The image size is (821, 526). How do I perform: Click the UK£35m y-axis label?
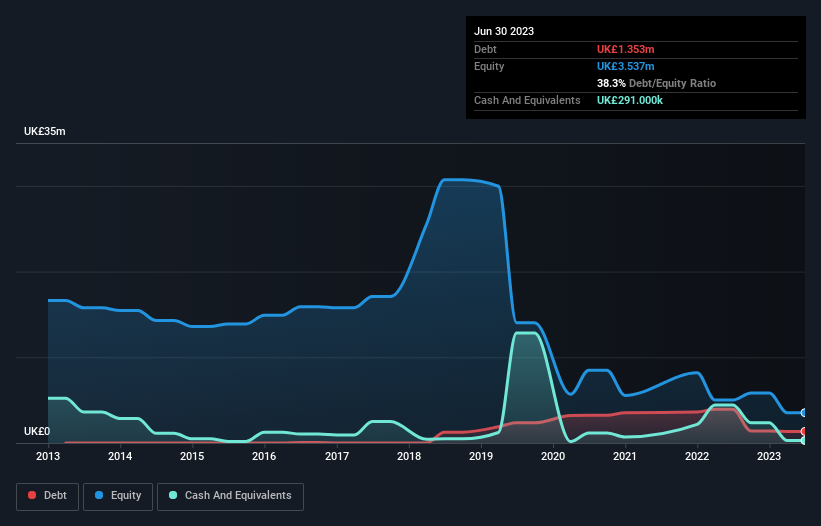pyautogui.click(x=45, y=131)
